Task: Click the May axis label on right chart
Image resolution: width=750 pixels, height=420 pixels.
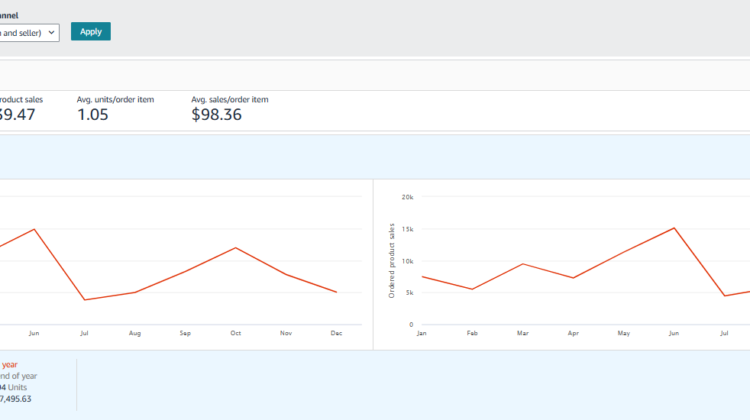Action: coord(623,332)
